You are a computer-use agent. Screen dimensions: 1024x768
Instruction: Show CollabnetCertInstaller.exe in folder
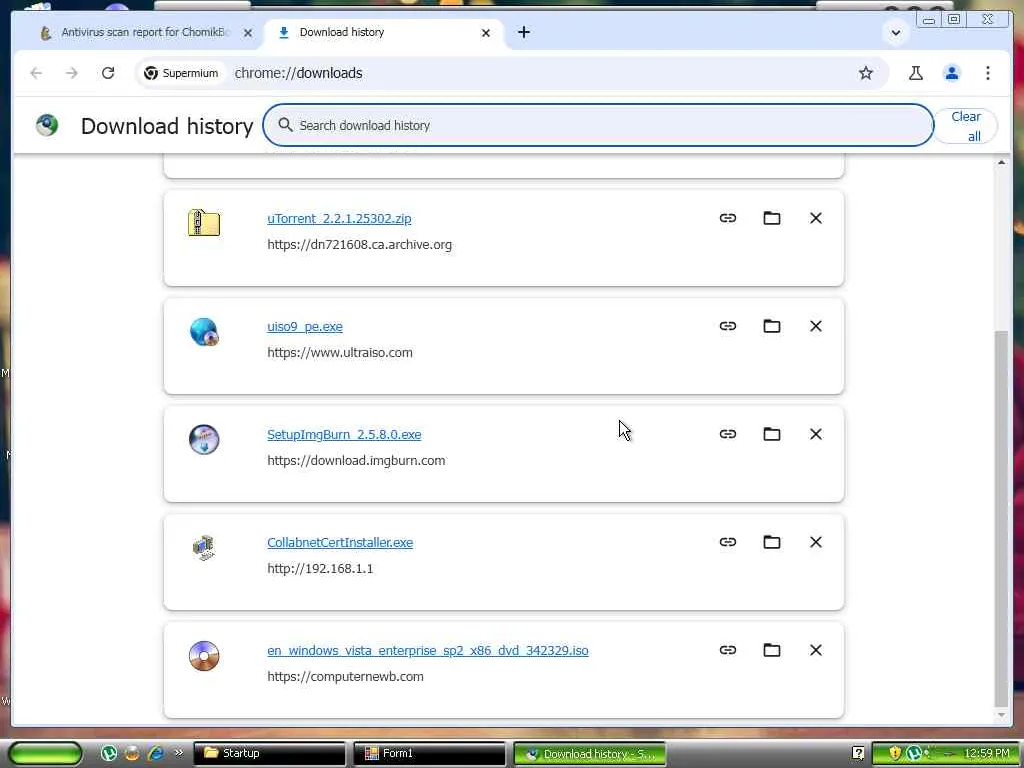pyautogui.click(x=772, y=542)
